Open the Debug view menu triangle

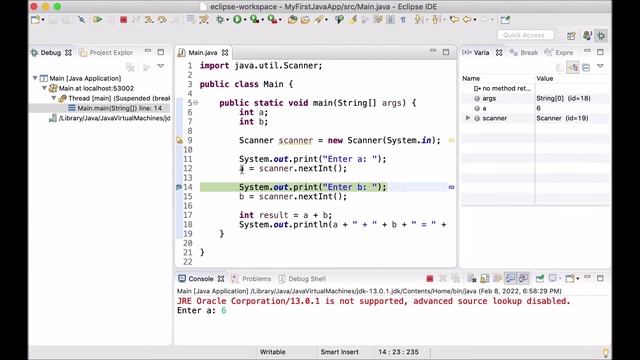click(x=161, y=66)
